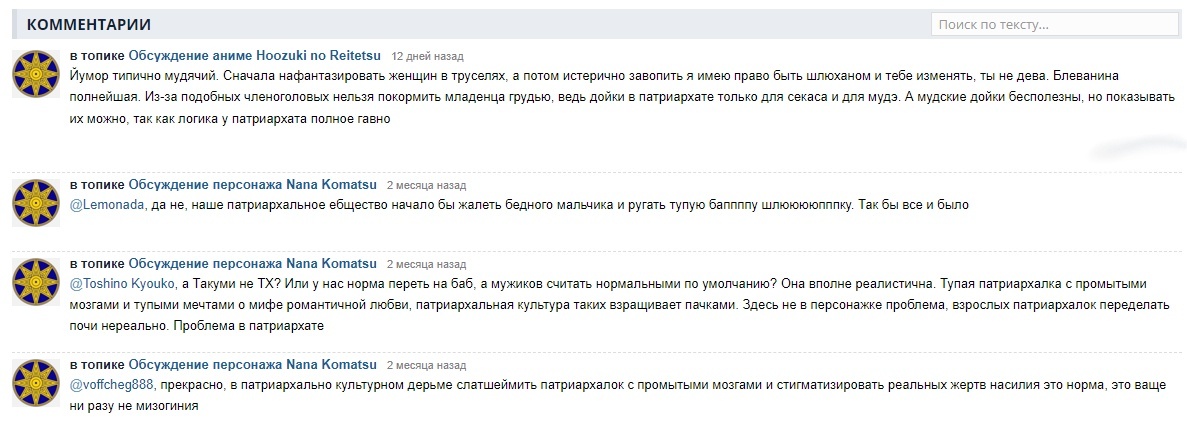Image resolution: width=1187 pixels, height=427 pixels.
Task: Click the timestamp on the @Toshino Kyouko comment
Action: click(x=426, y=264)
